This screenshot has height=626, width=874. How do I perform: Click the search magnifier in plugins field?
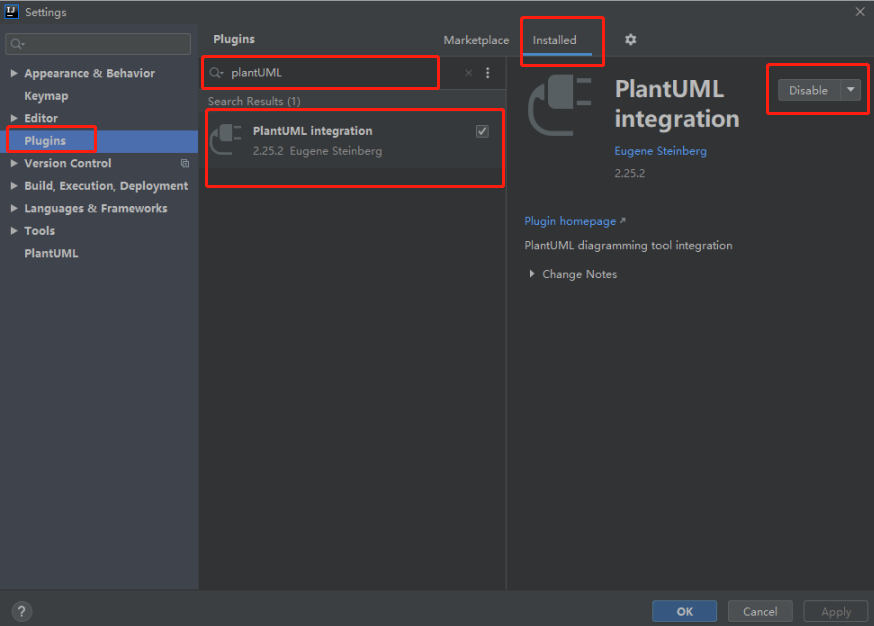point(217,73)
